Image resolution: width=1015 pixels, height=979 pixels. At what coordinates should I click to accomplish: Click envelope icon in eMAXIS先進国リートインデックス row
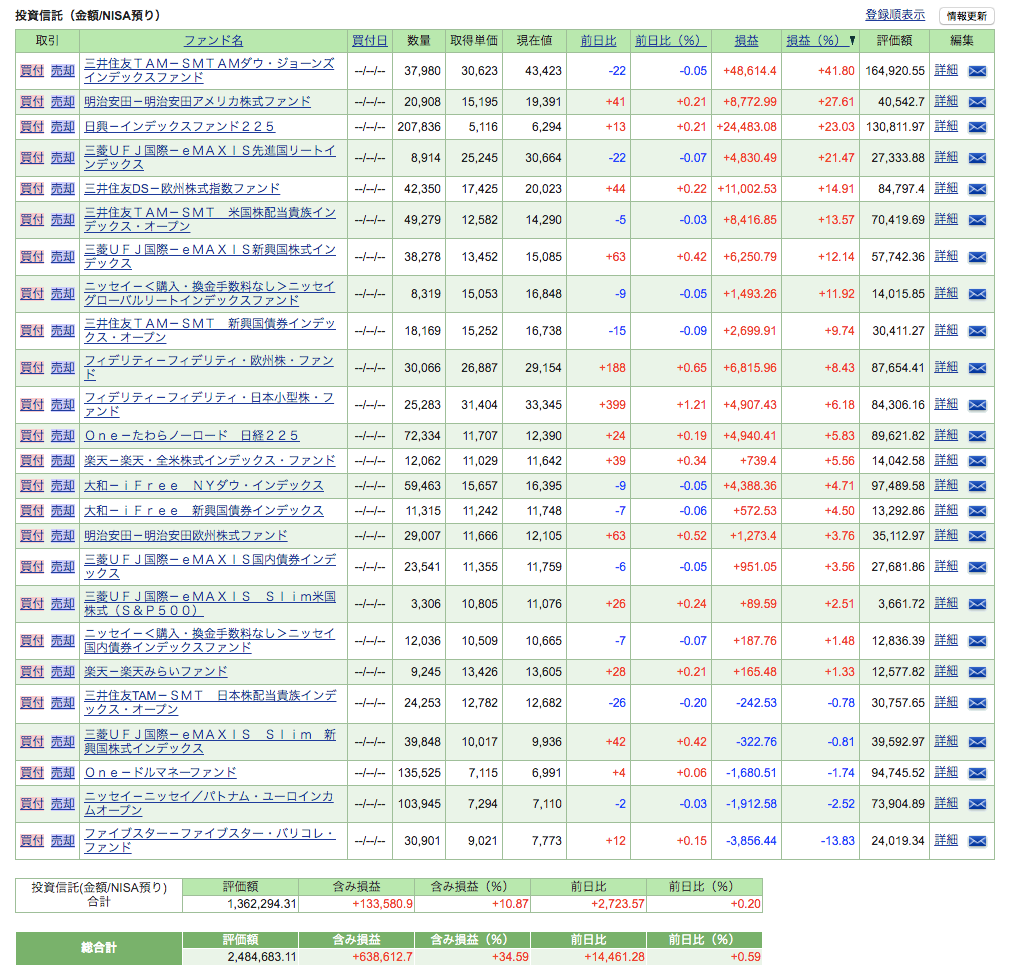tap(977, 158)
